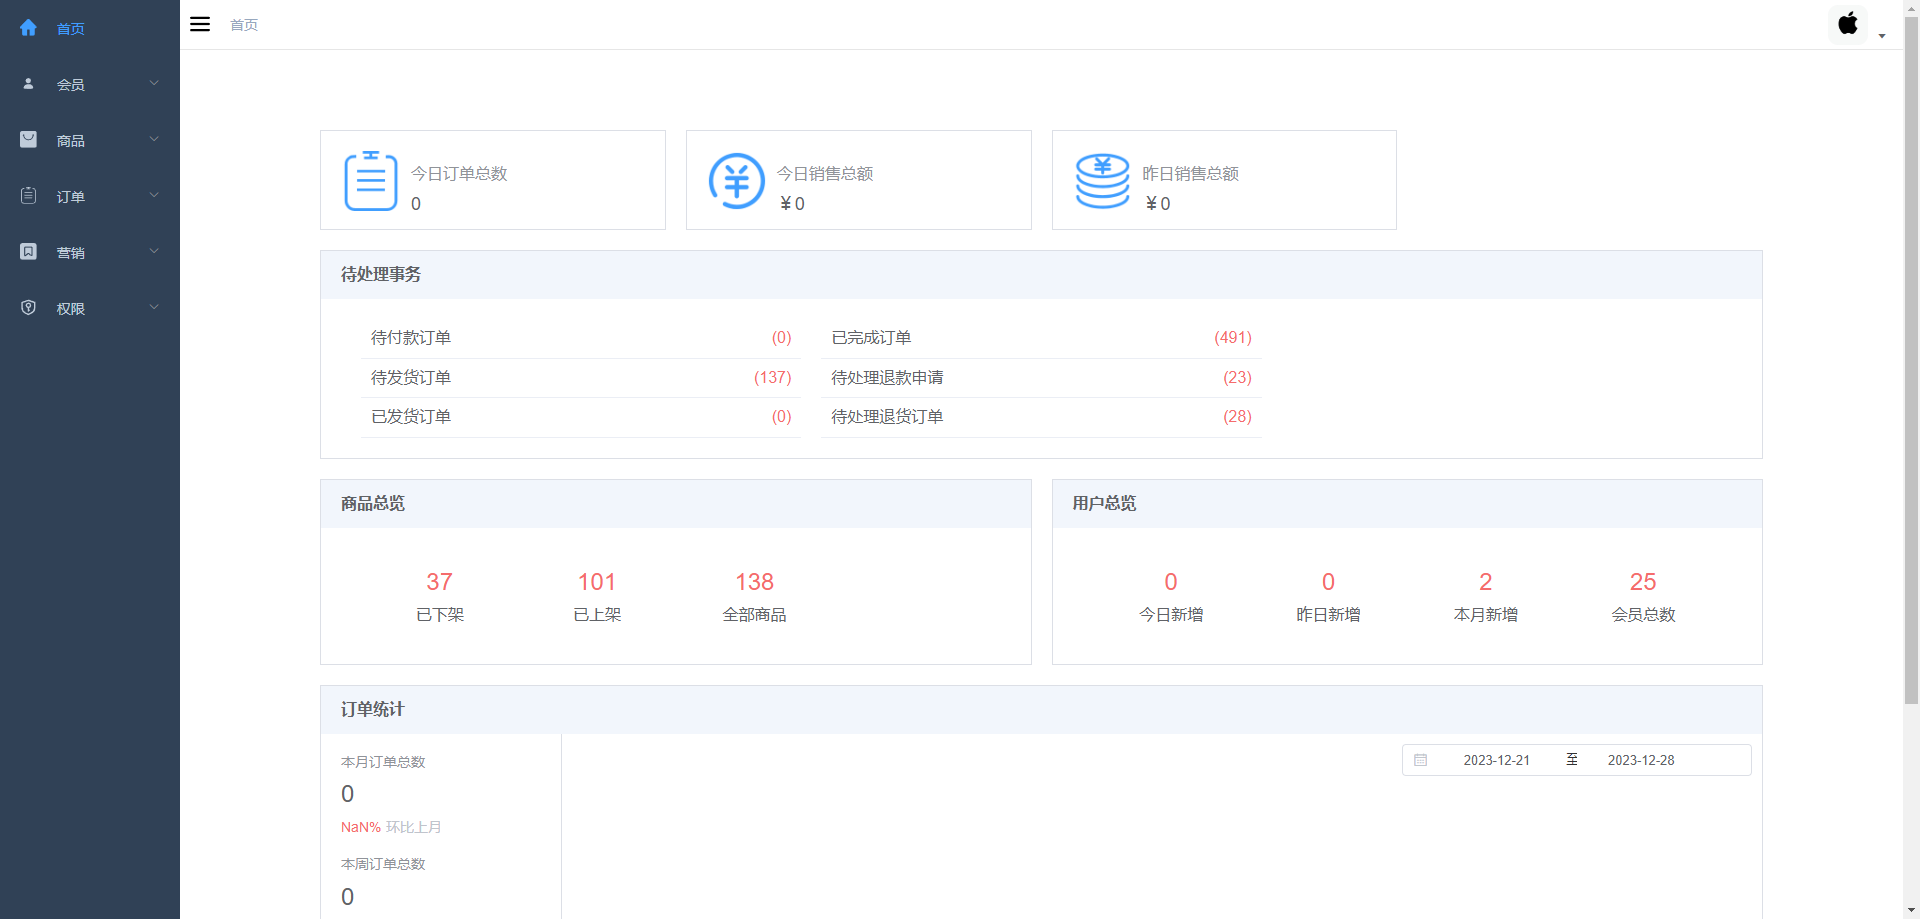
Task: Expand the 商品 menu chevron
Action: point(154,139)
